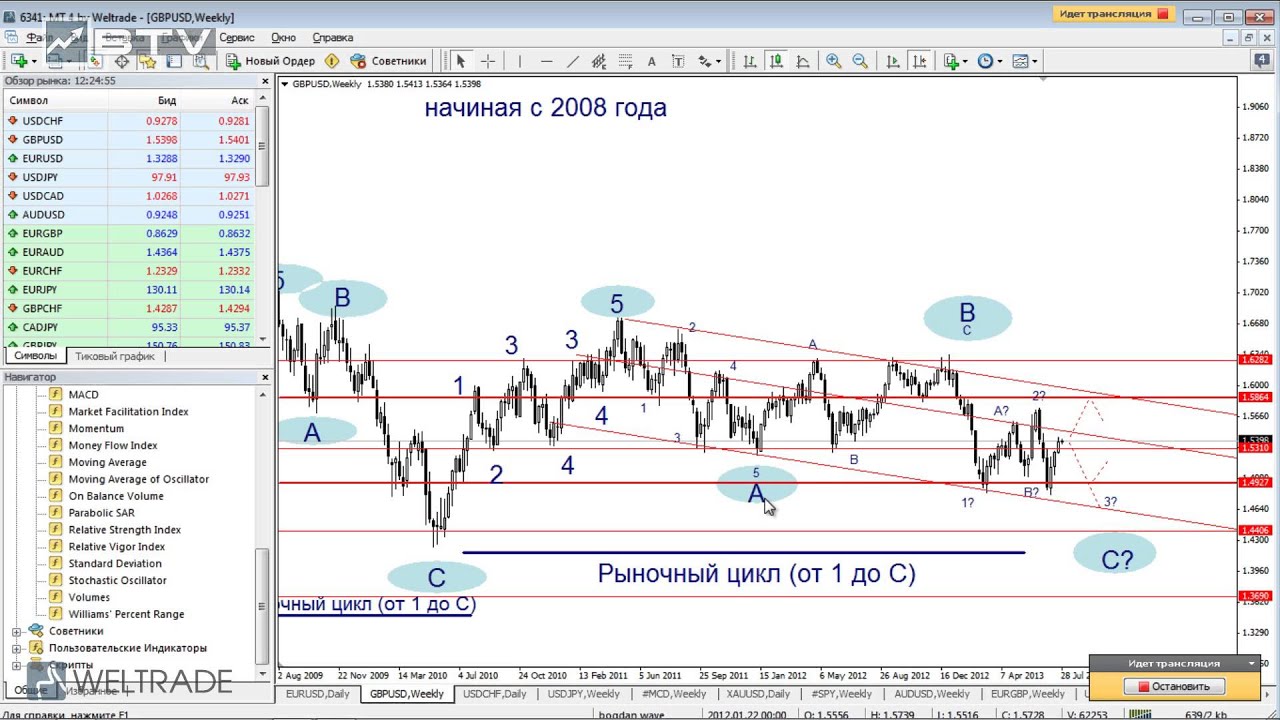This screenshot has height=720, width=1280.
Task: Switch to #SPY,Weekly chart tab
Action: pos(841,694)
